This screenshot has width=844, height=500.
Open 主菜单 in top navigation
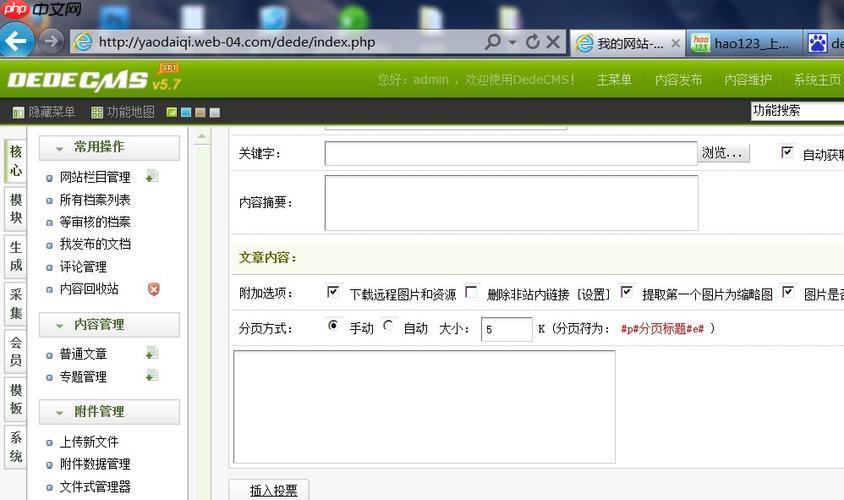point(614,80)
